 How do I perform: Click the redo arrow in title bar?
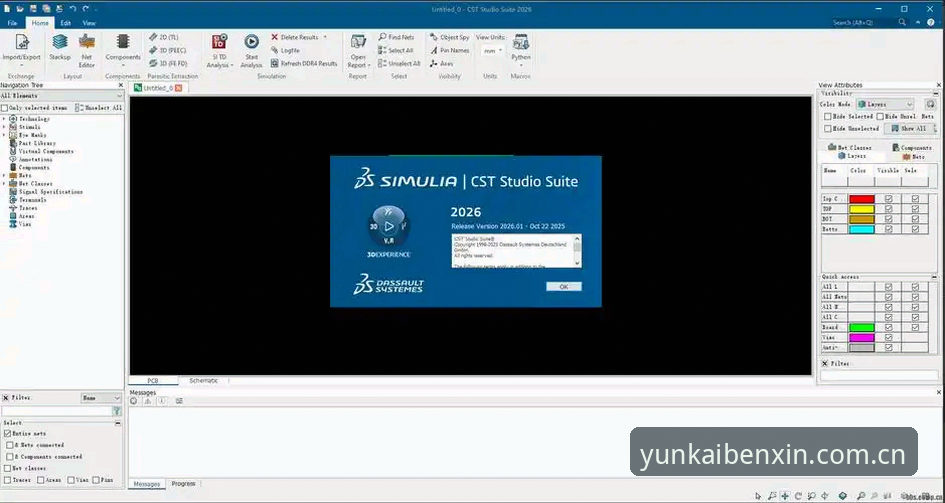tap(86, 8)
